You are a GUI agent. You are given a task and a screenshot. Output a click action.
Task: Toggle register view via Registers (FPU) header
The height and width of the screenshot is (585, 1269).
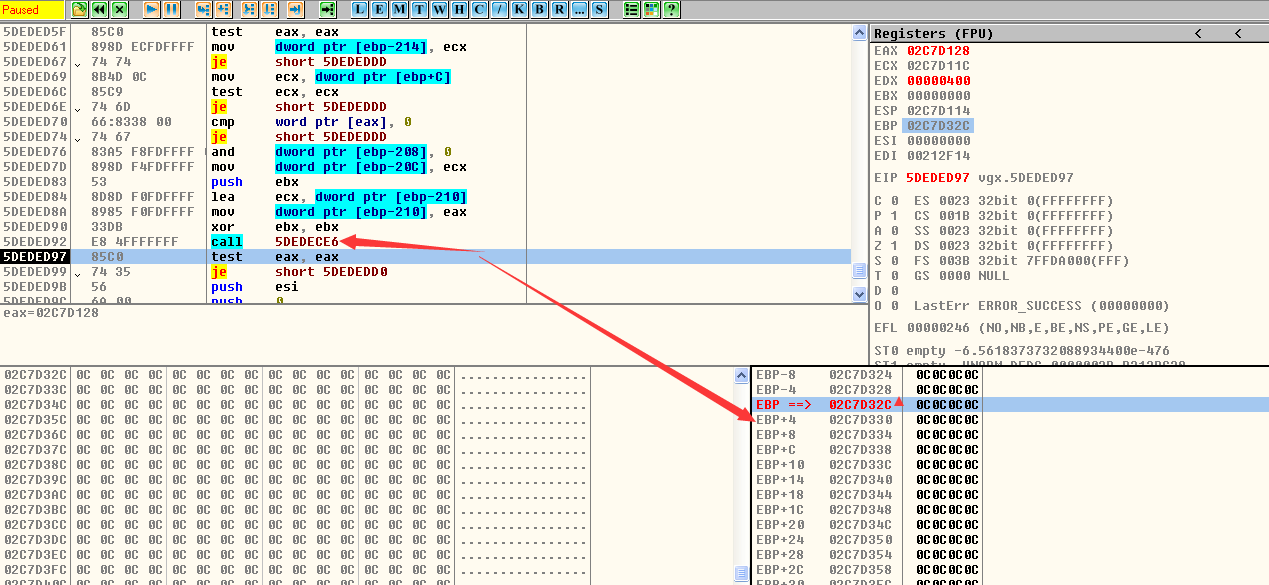[x=933, y=33]
